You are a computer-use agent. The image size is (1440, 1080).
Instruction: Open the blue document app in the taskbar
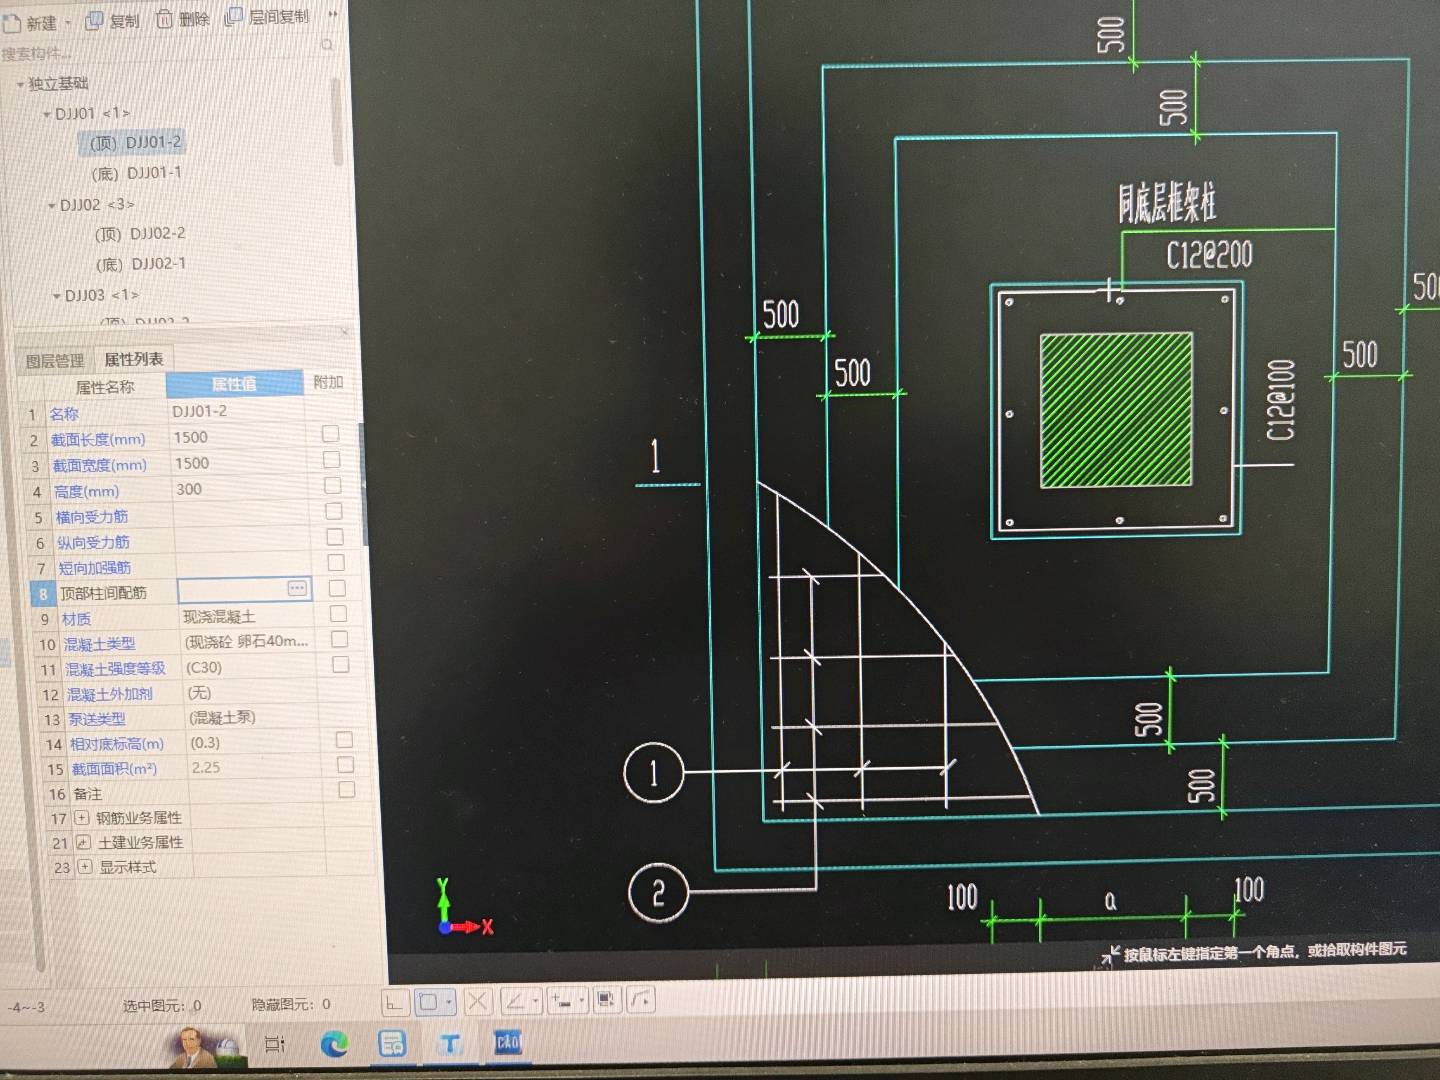point(392,1044)
